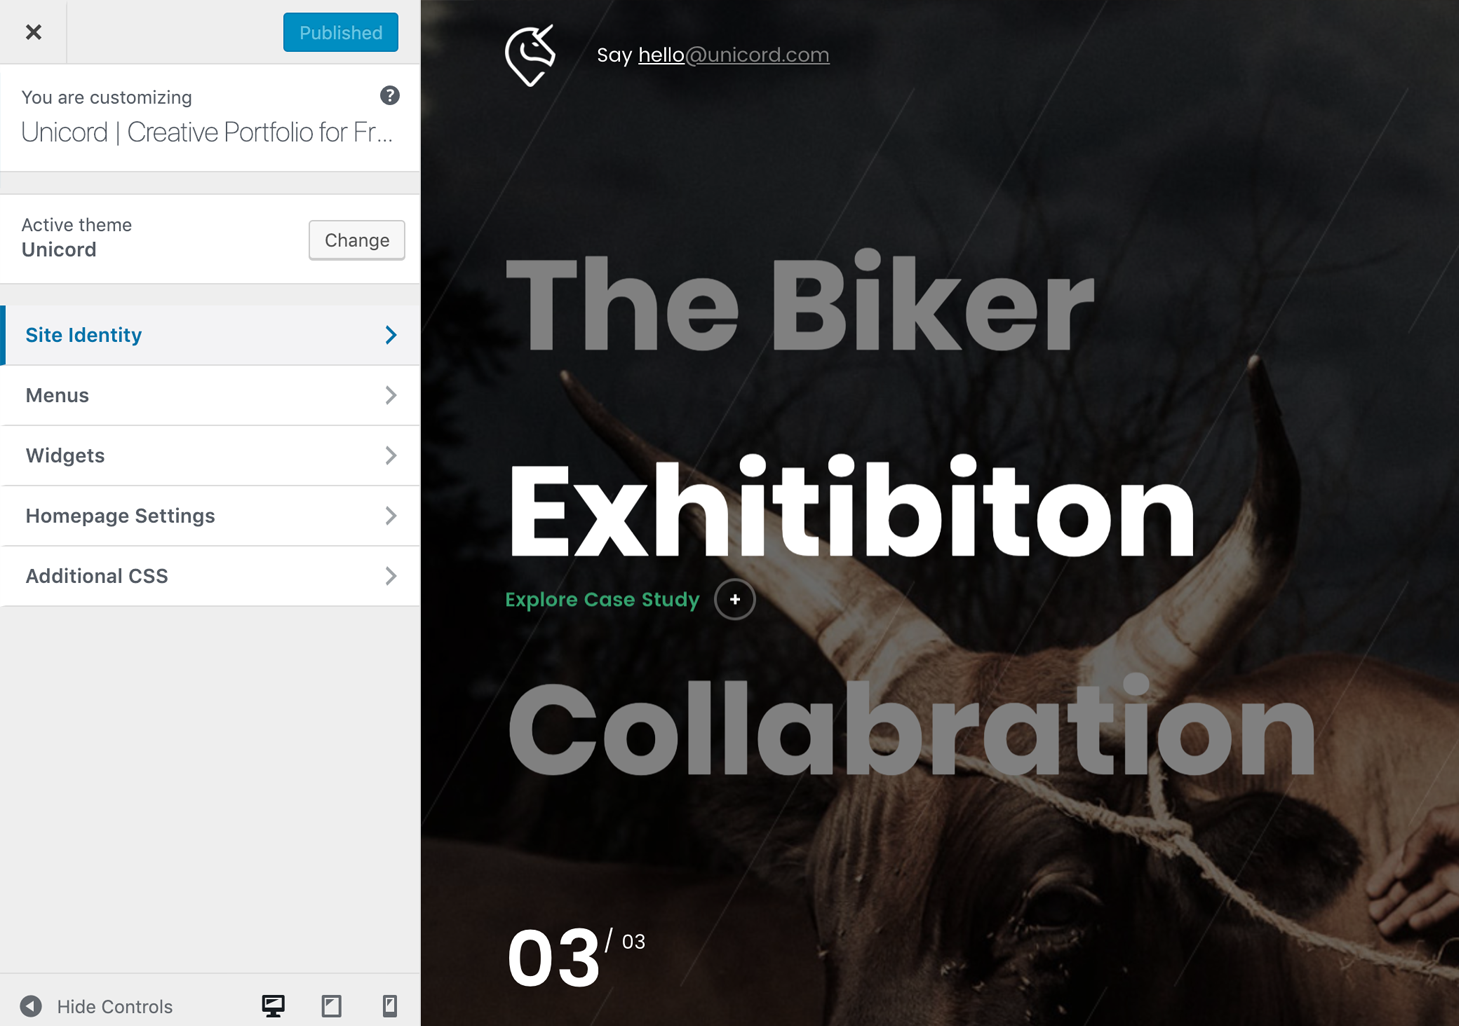Click the Published button
Viewport: 1459px width, 1026px height.
click(x=341, y=32)
